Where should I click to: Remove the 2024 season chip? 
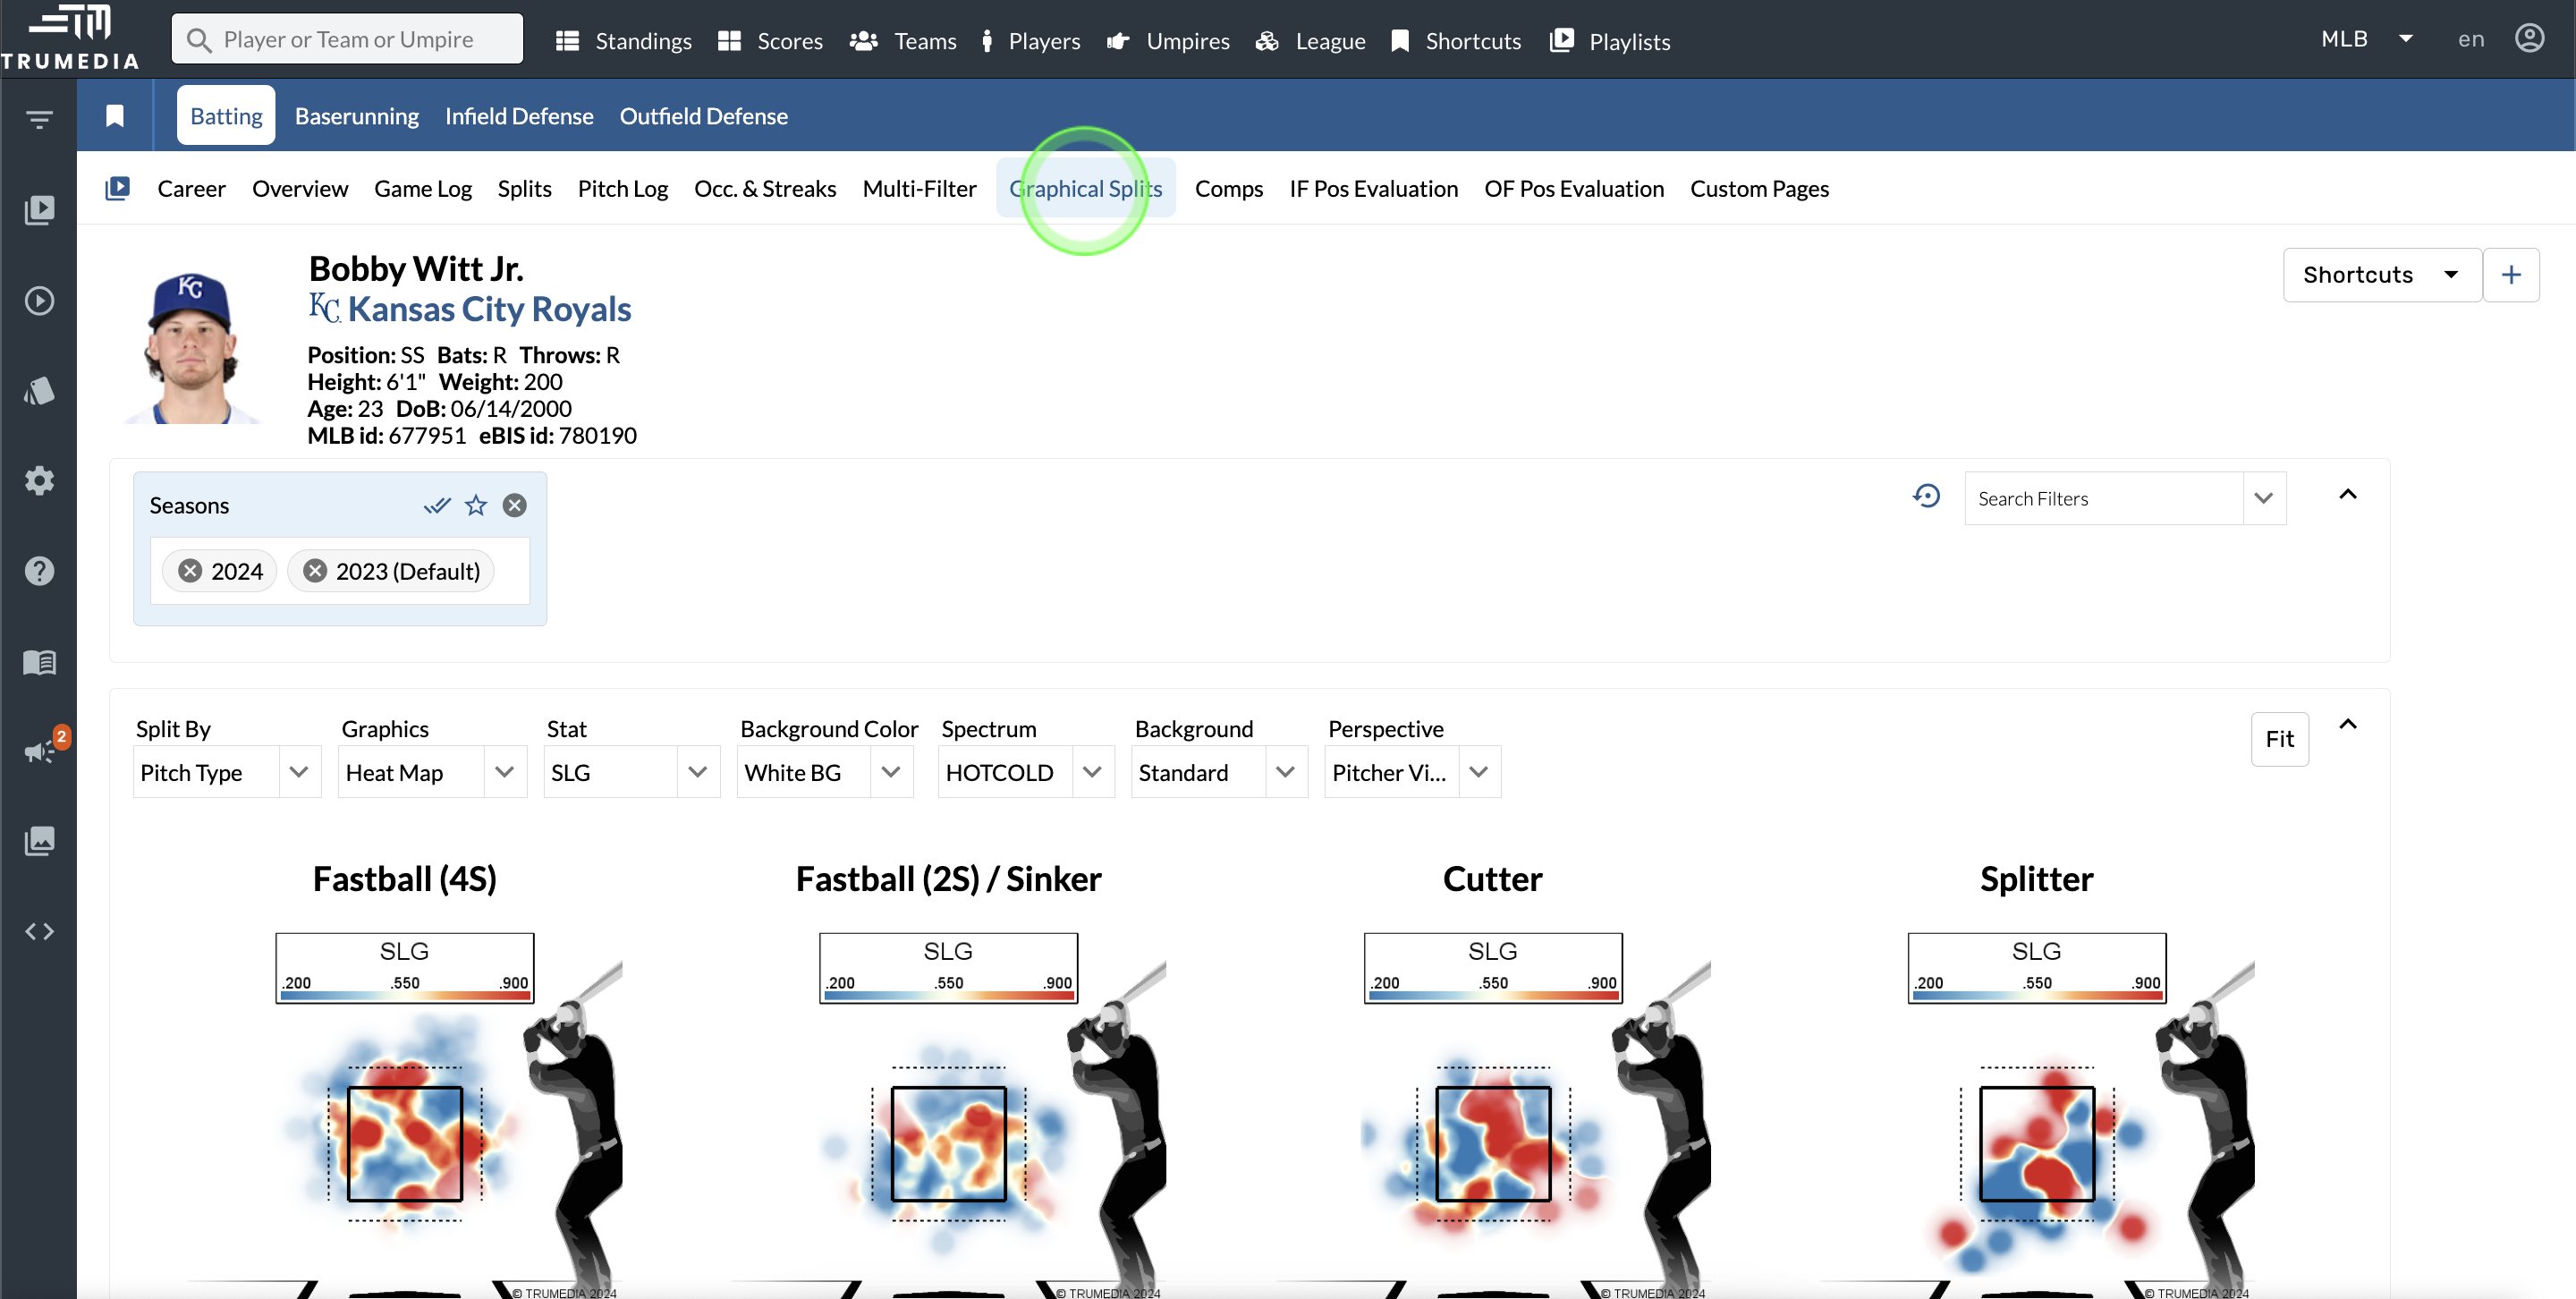pyautogui.click(x=190, y=571)
